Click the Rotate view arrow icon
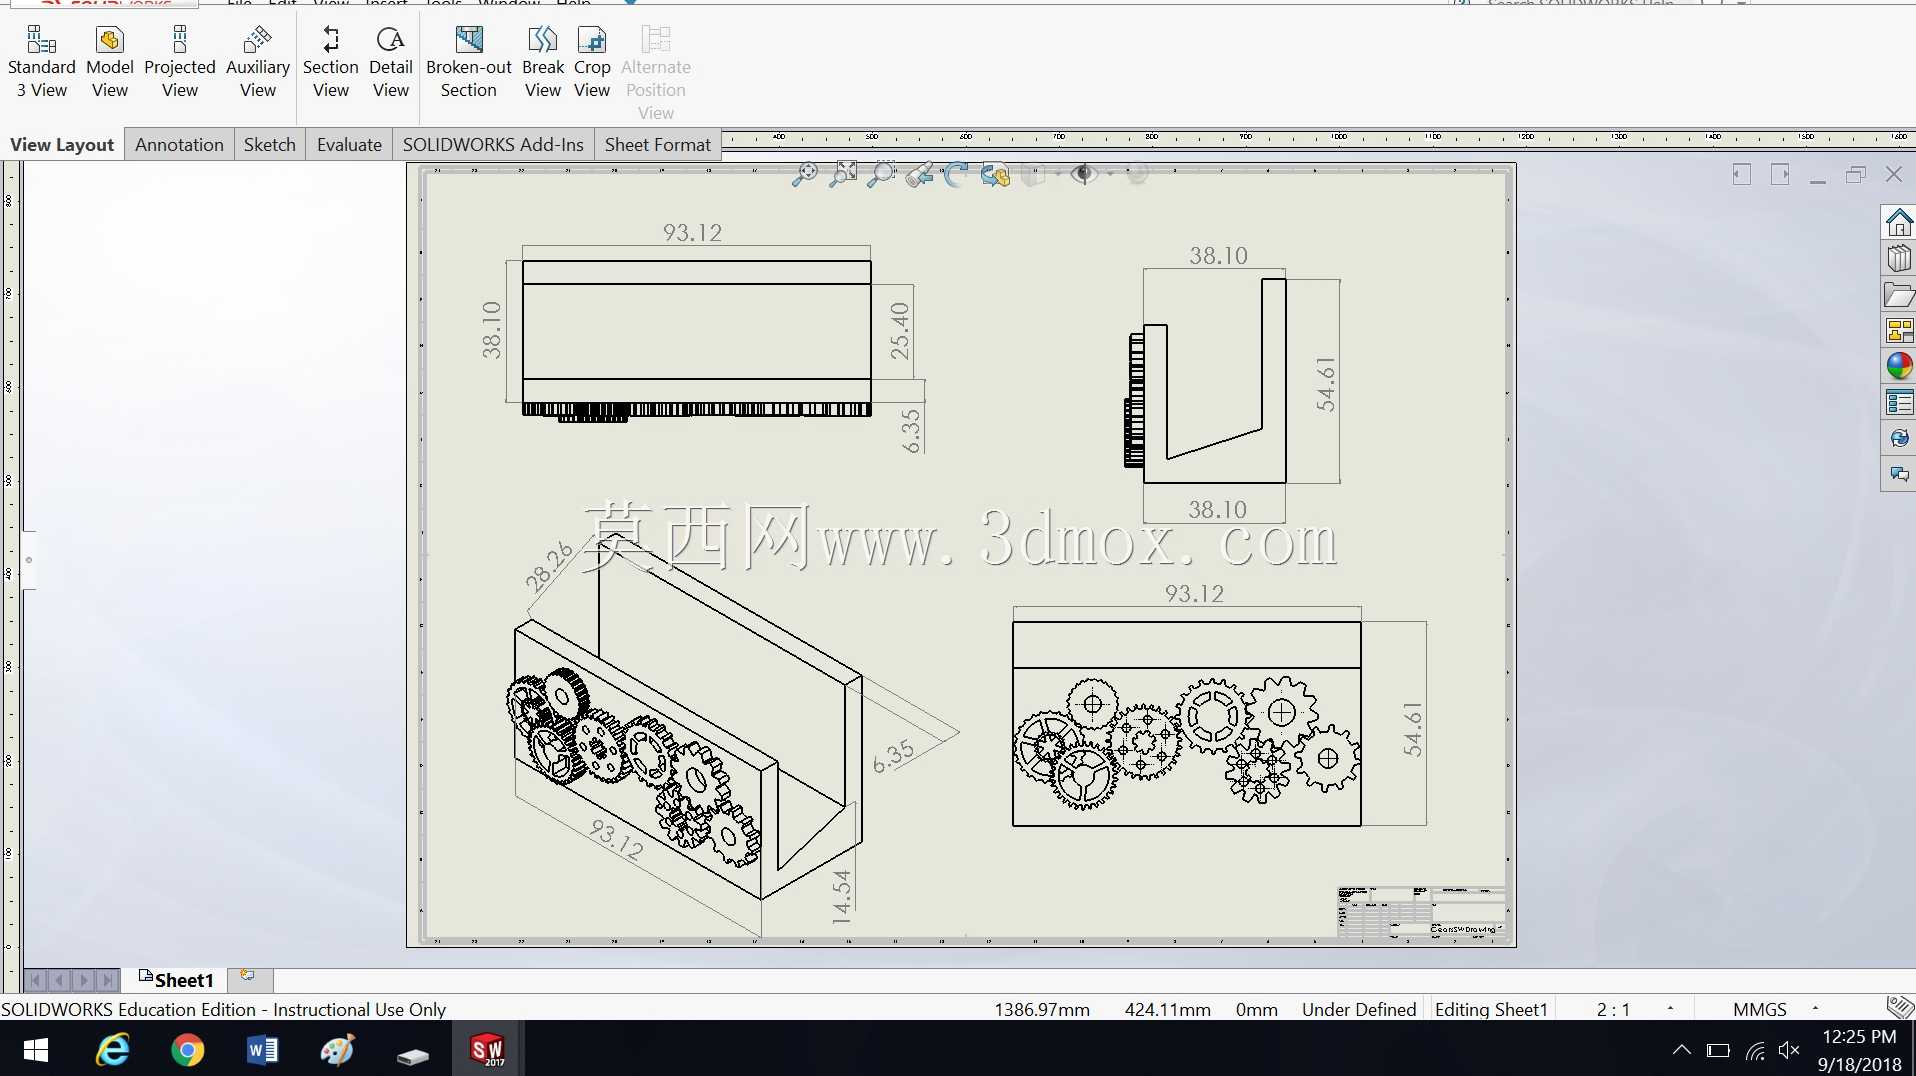The height and width of the screenshot is (1076, 1916). click(x=957, y=175)
